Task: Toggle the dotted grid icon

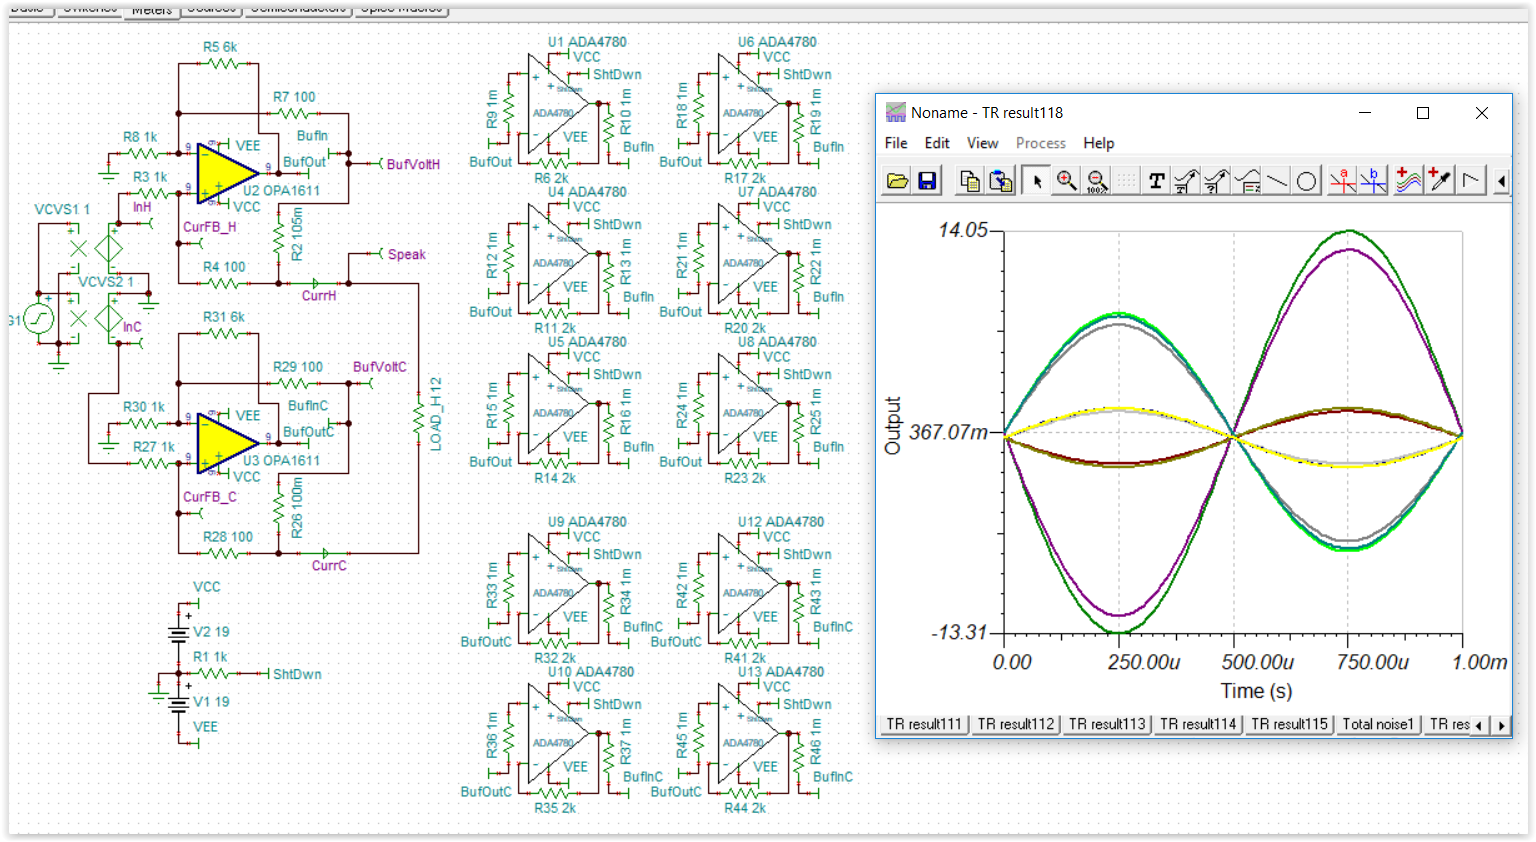Action: point(1126,181)
